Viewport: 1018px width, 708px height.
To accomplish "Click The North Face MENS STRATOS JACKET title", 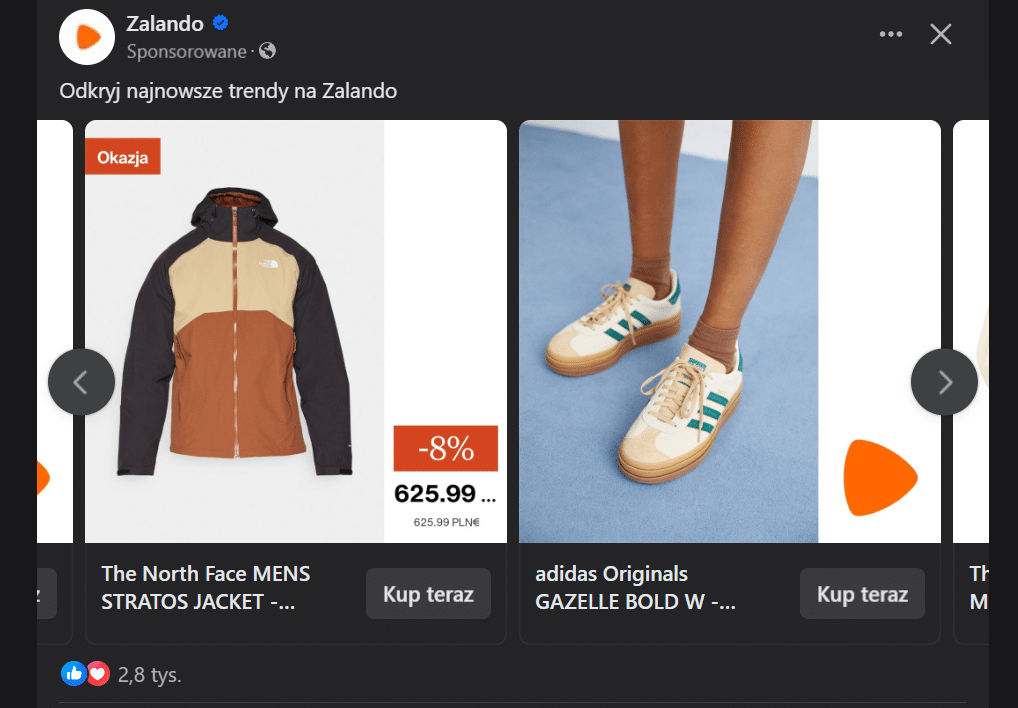I will tap(206, 588).
